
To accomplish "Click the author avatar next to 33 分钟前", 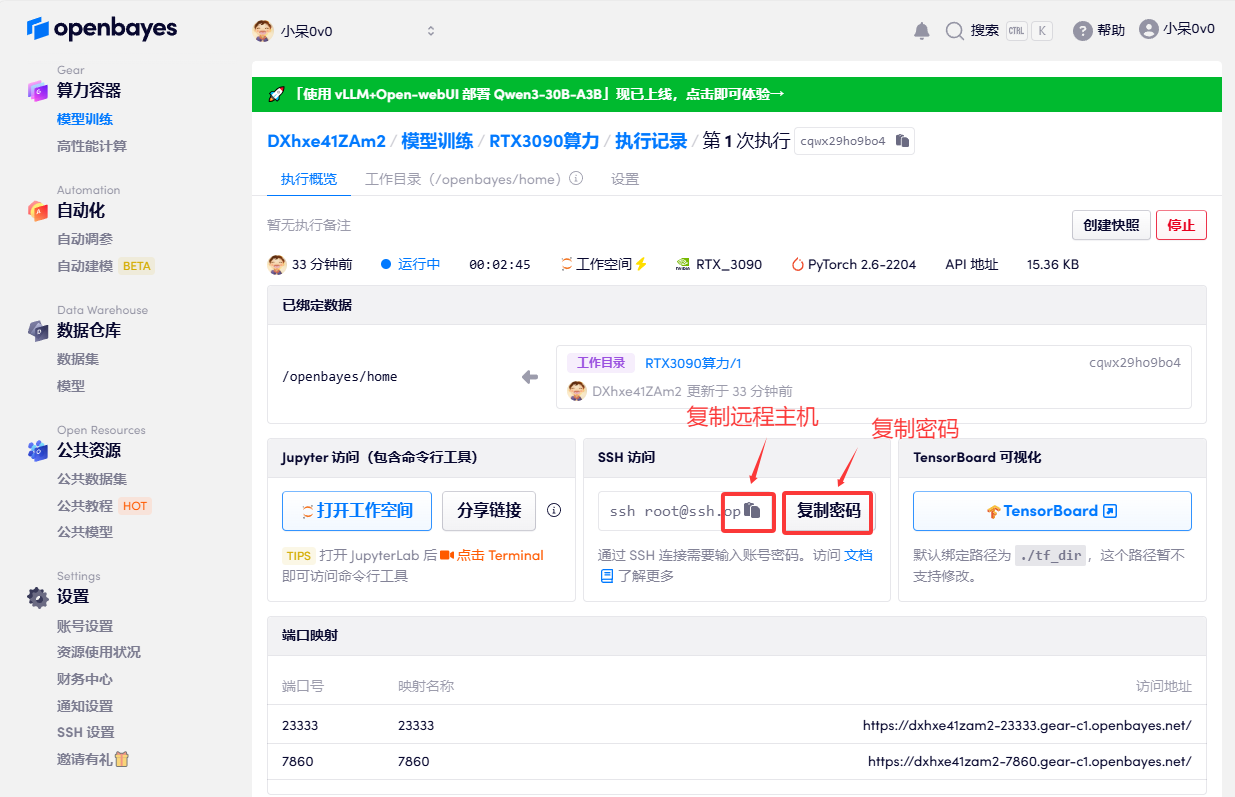I will click(277, 265).
